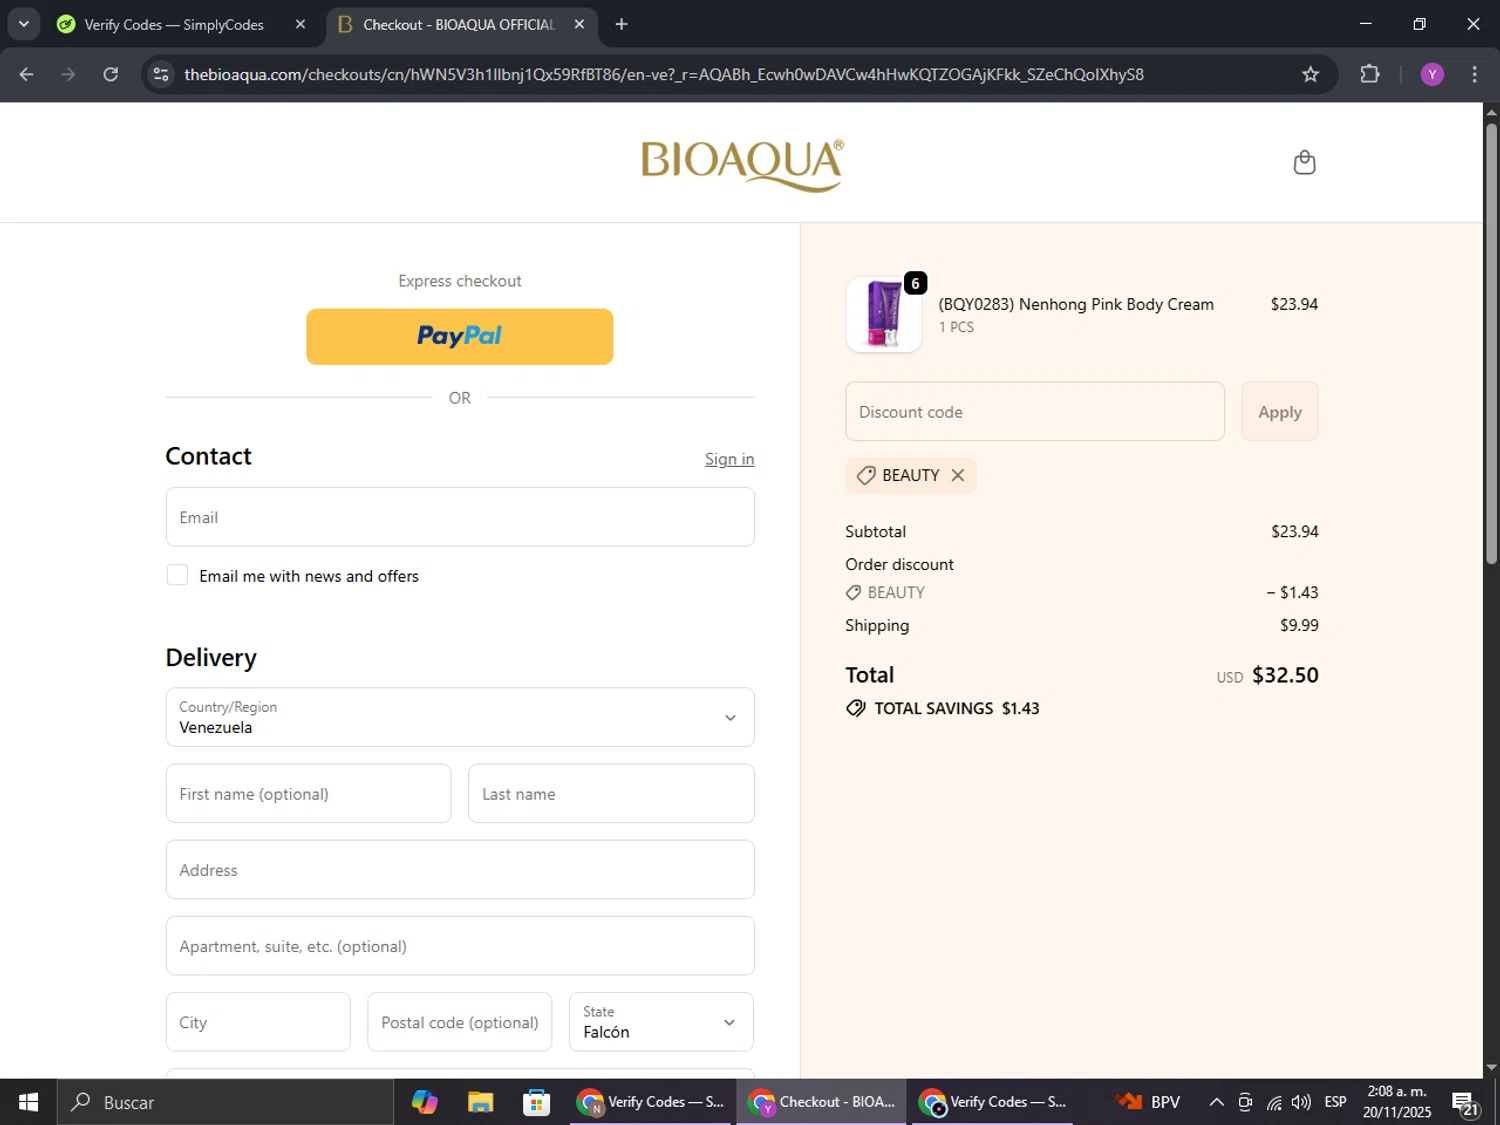
Task: Focus the Apartment, suite, etc. field
Action: click(x=460, y=945)
